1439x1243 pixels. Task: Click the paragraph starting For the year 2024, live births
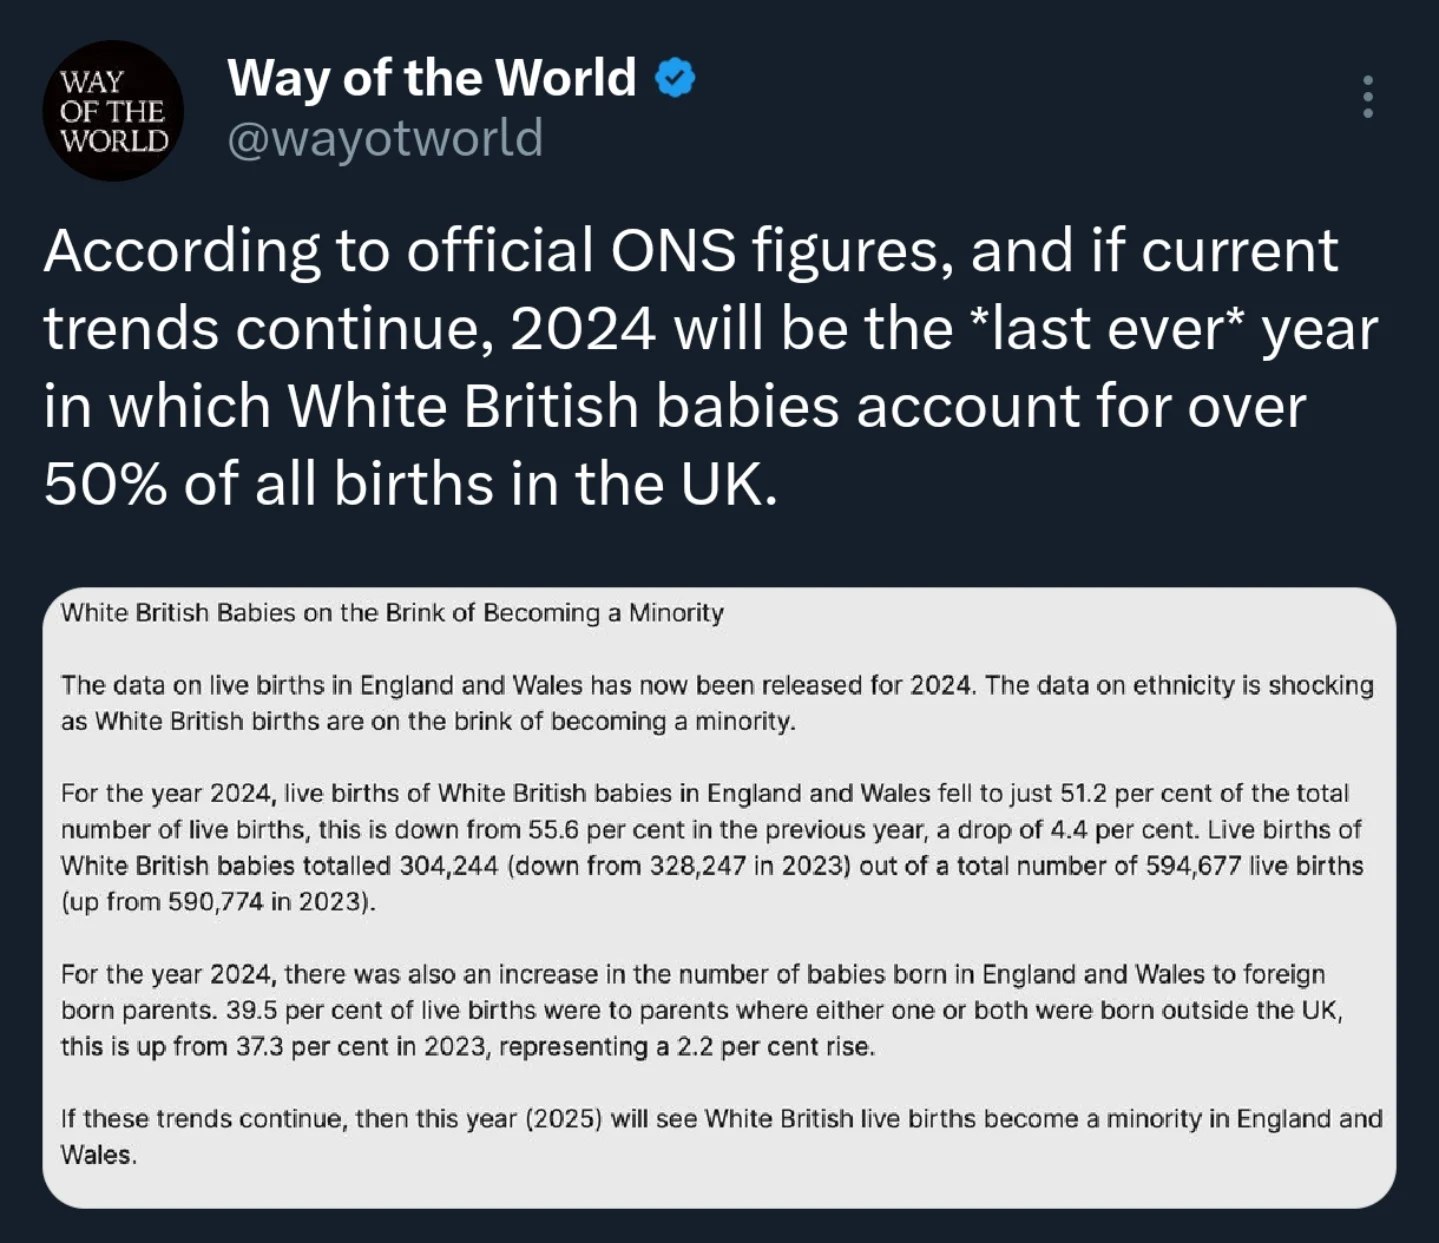point(712,847)
